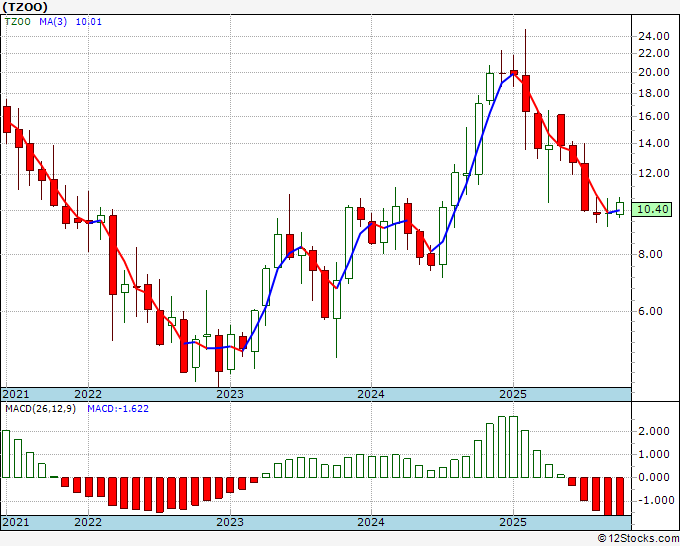This screenshot has height=546, width=680.
Task: Click the 0.000 MACD axis label
Action: coord(652,477)
